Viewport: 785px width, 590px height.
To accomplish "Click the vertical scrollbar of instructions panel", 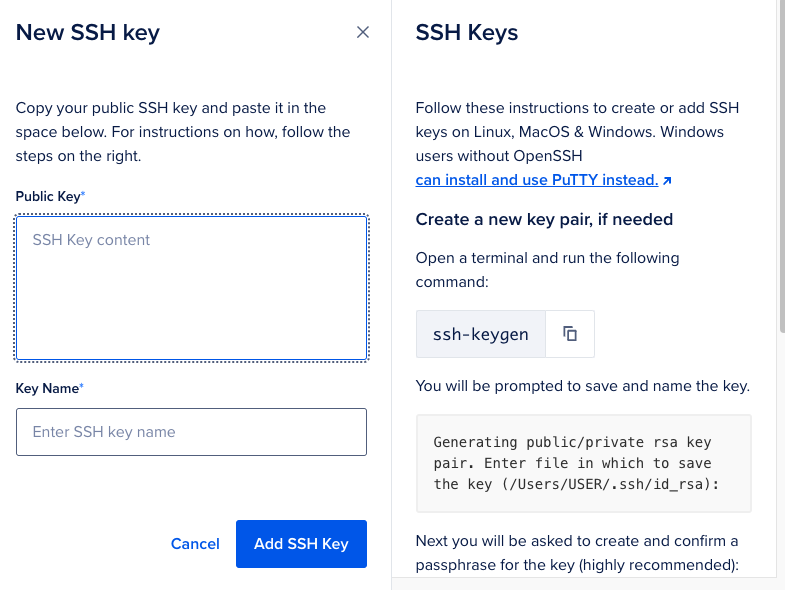I will 781,165.
